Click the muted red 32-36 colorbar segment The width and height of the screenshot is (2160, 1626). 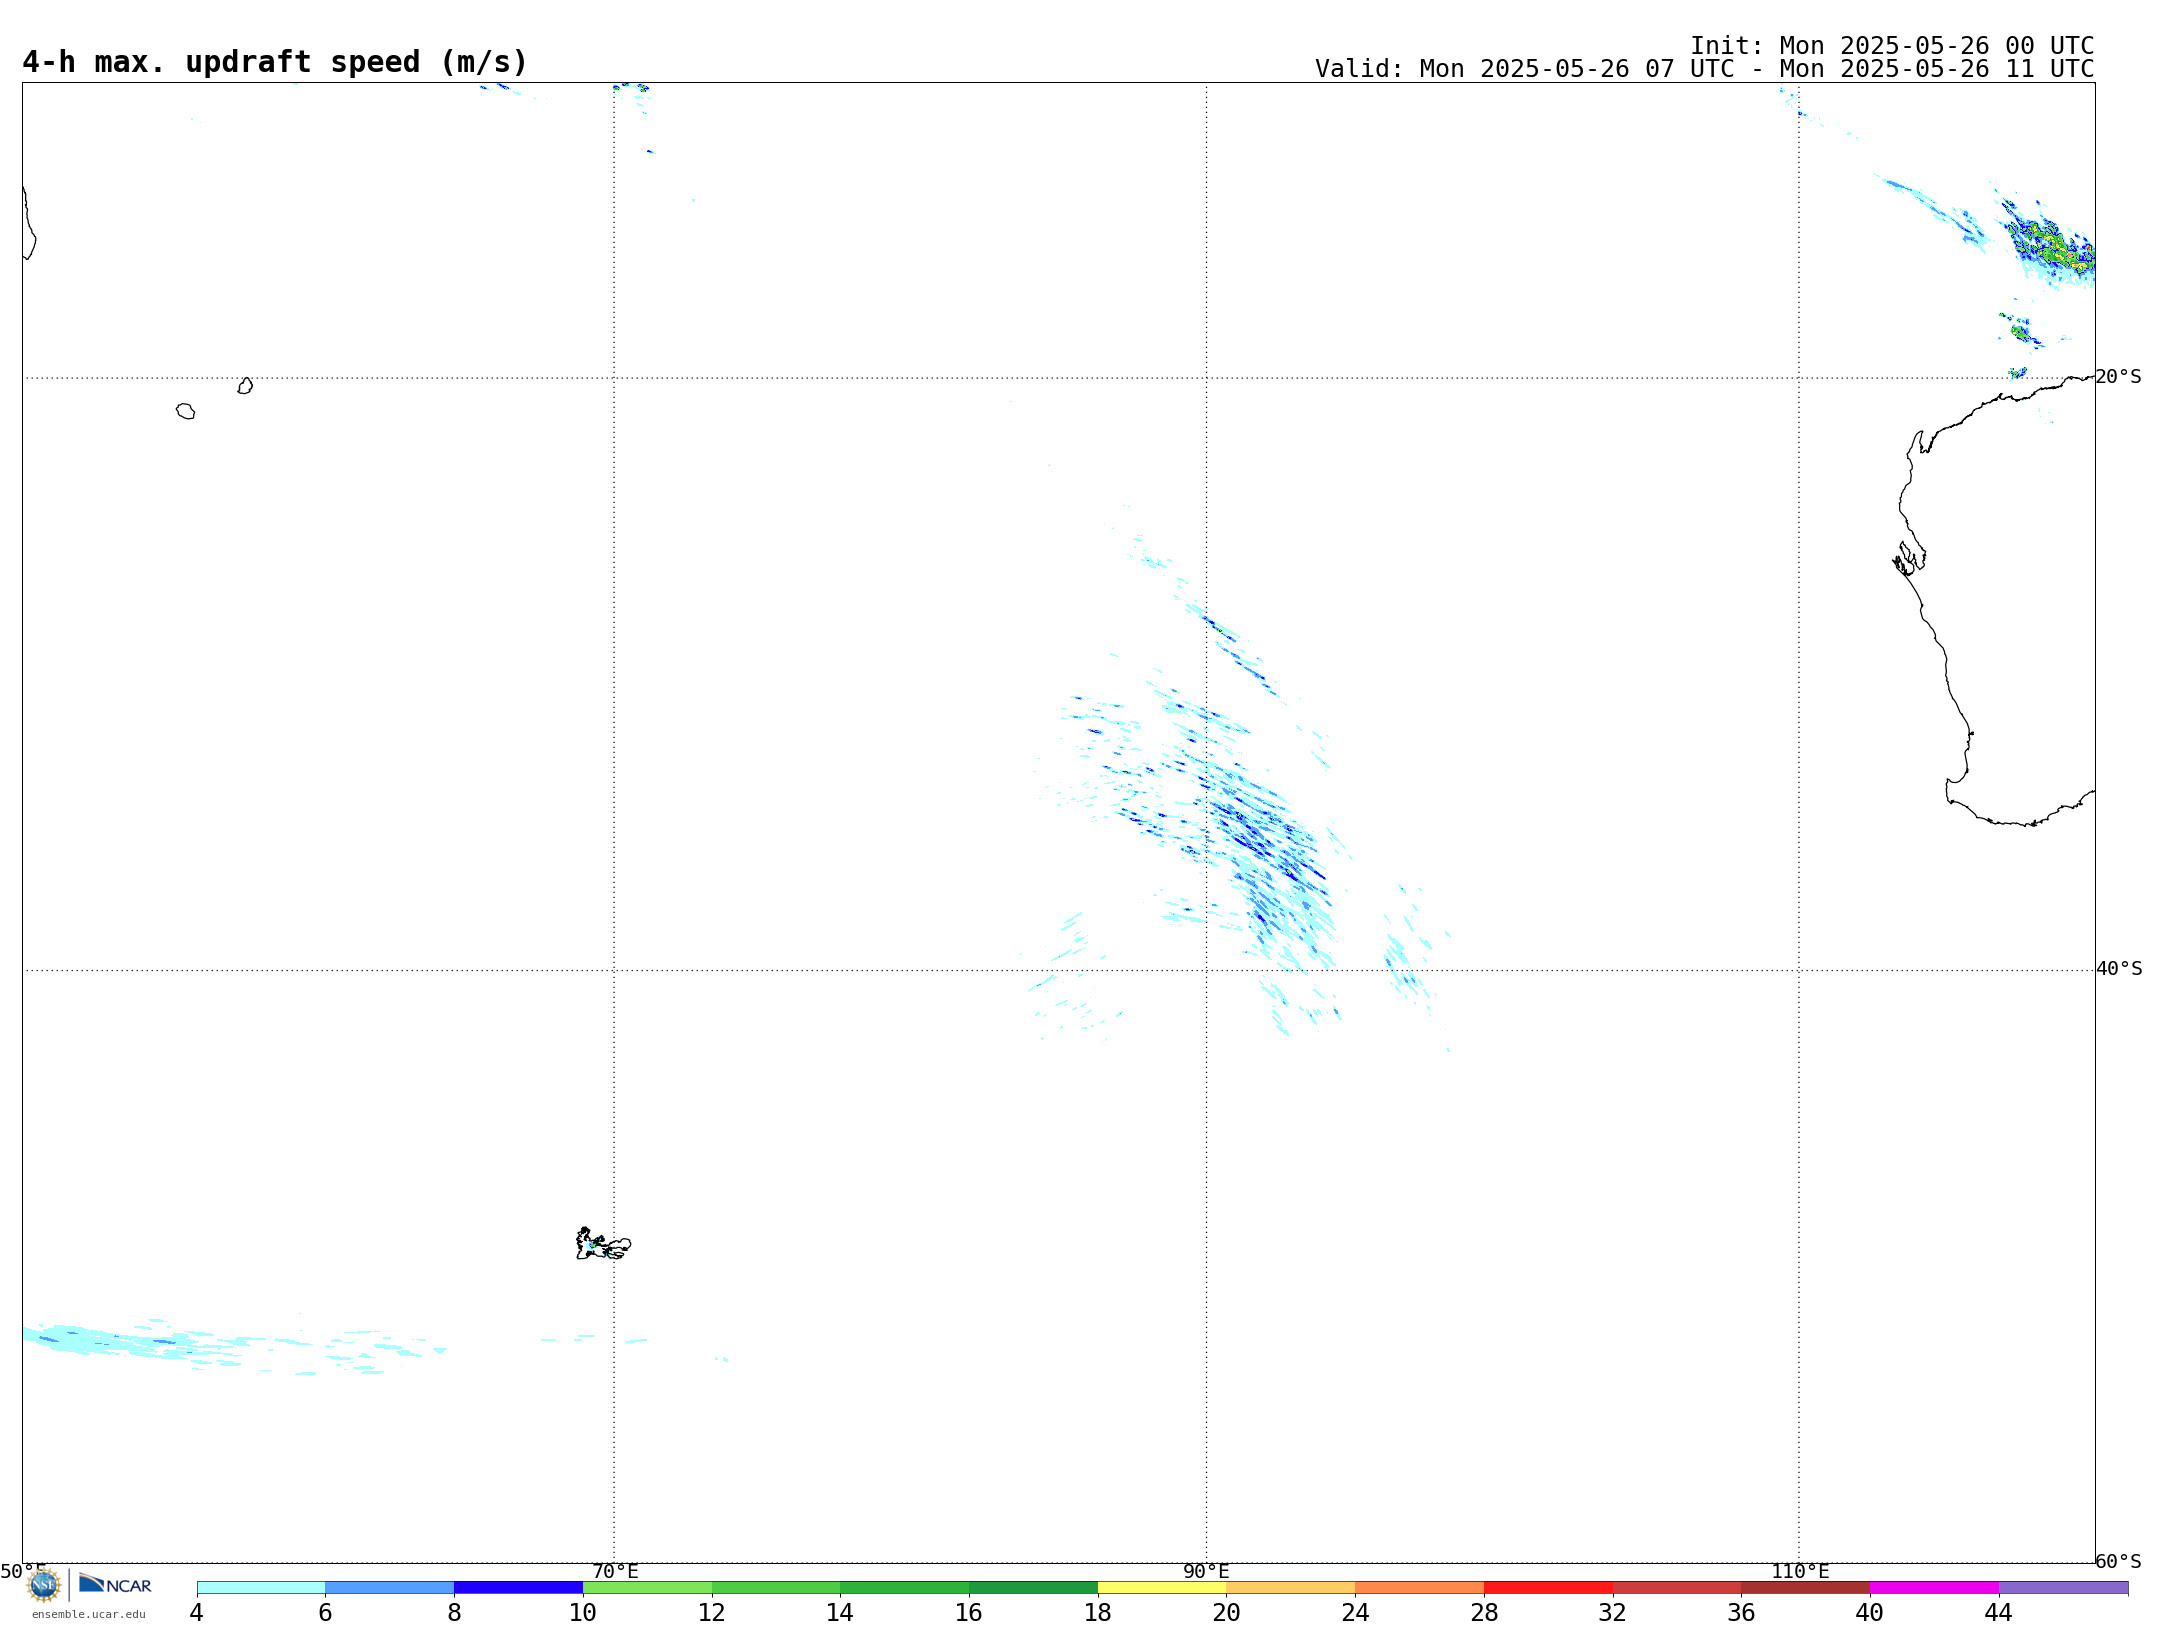coord(1677,1588)
